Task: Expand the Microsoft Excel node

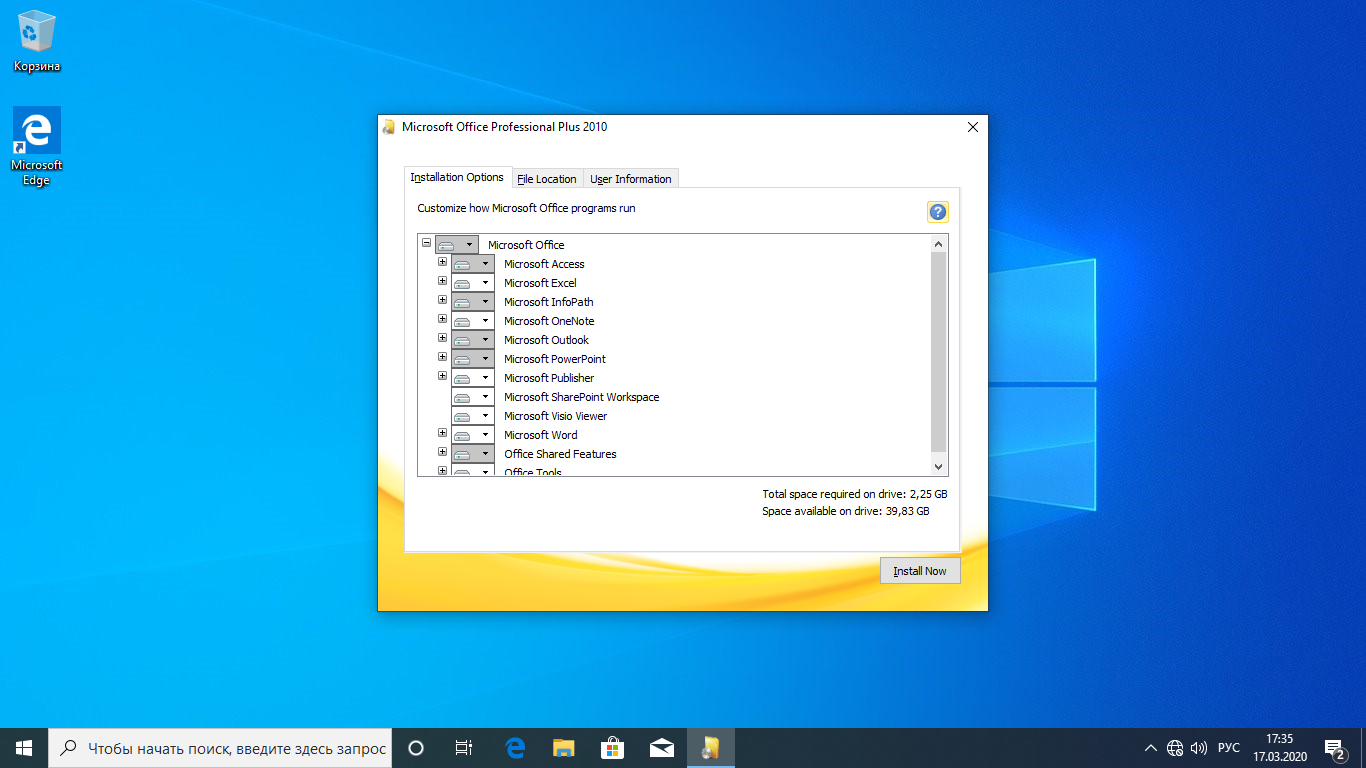Action: (x=443, y=281)
